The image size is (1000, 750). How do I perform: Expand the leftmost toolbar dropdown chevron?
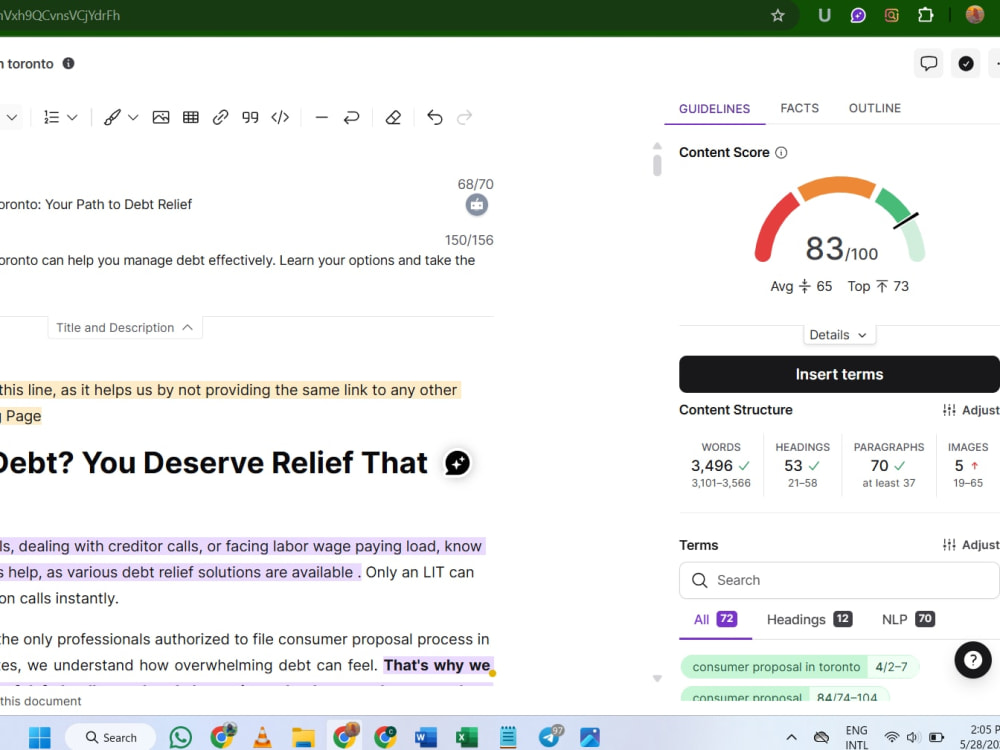click(11, 117)
